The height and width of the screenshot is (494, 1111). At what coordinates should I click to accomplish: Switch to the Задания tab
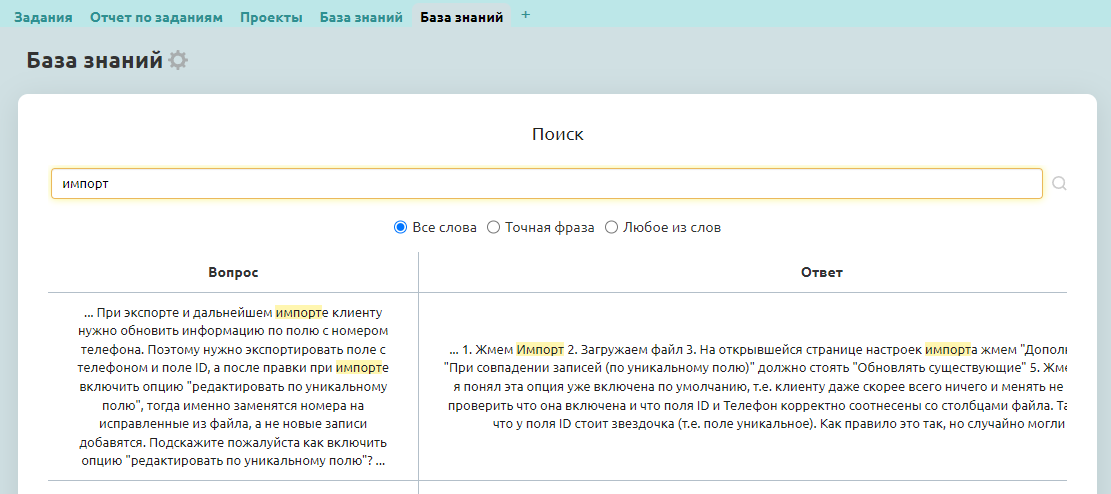point(43,17)
